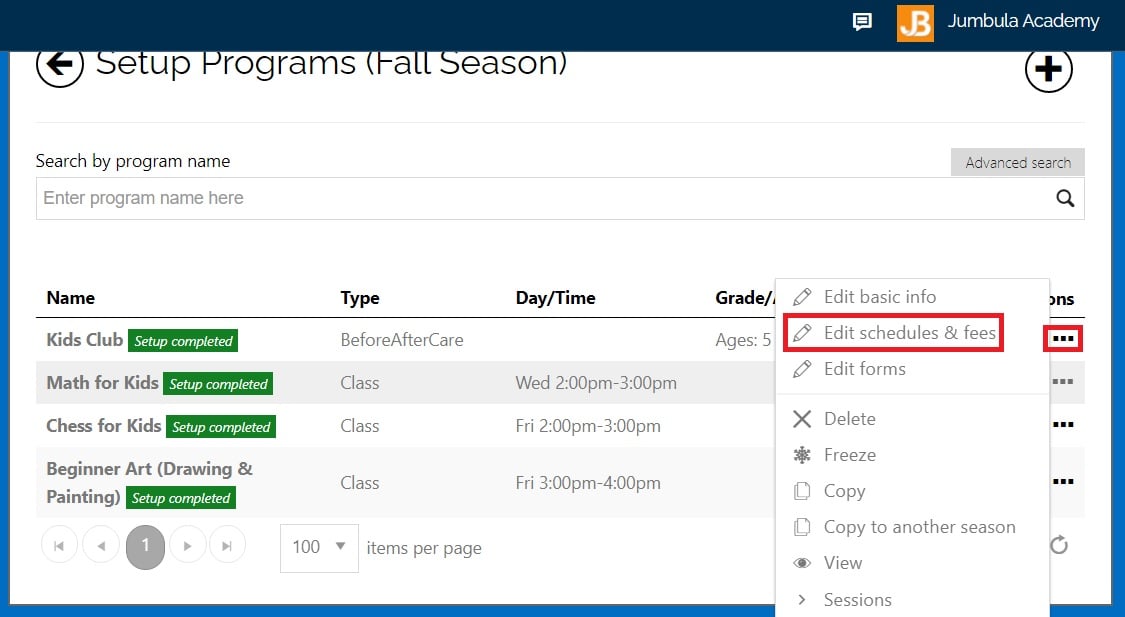Click BeforeAfterCare type cell for Kids Club
The width and height of the screenshot is (1125, 617).
(402, 339)
